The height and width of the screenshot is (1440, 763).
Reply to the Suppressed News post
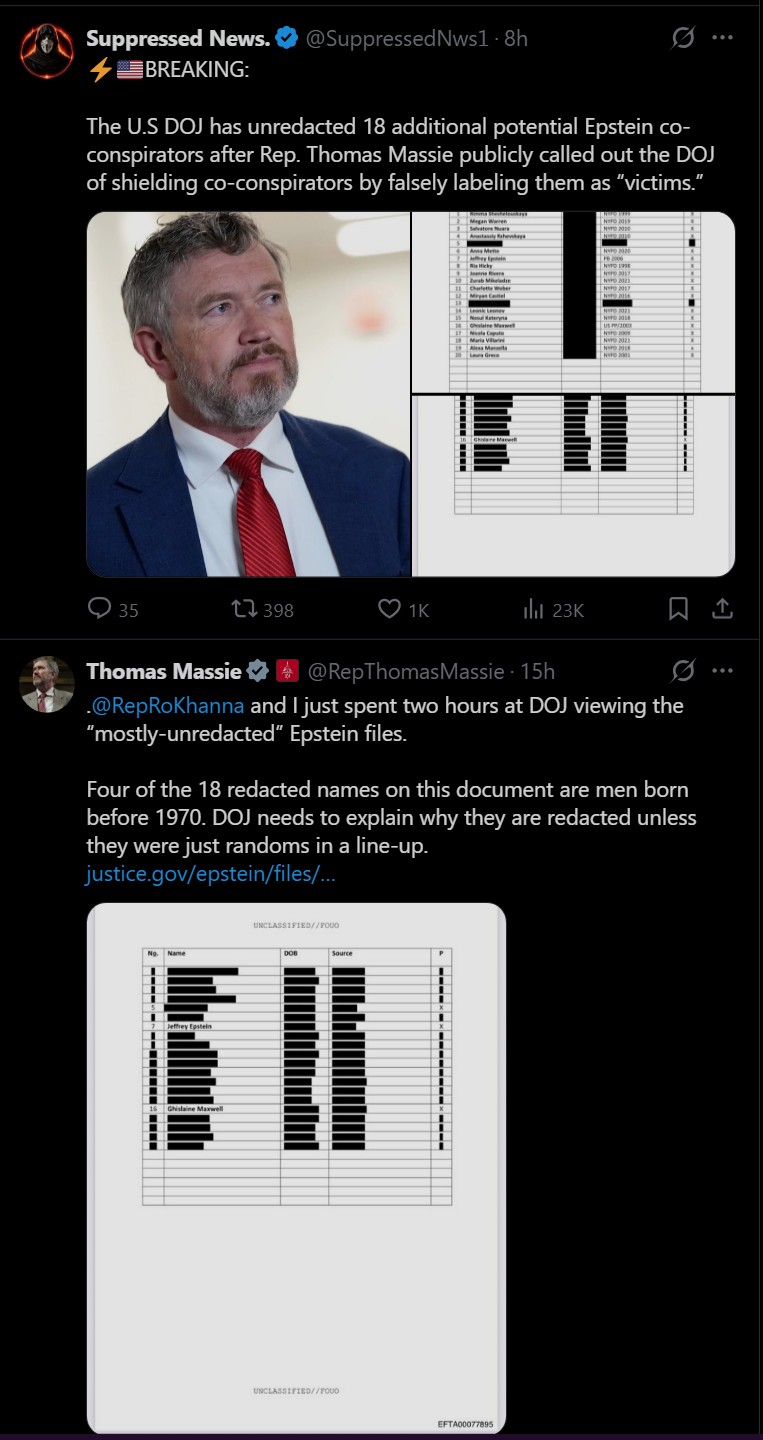point(100,608)
